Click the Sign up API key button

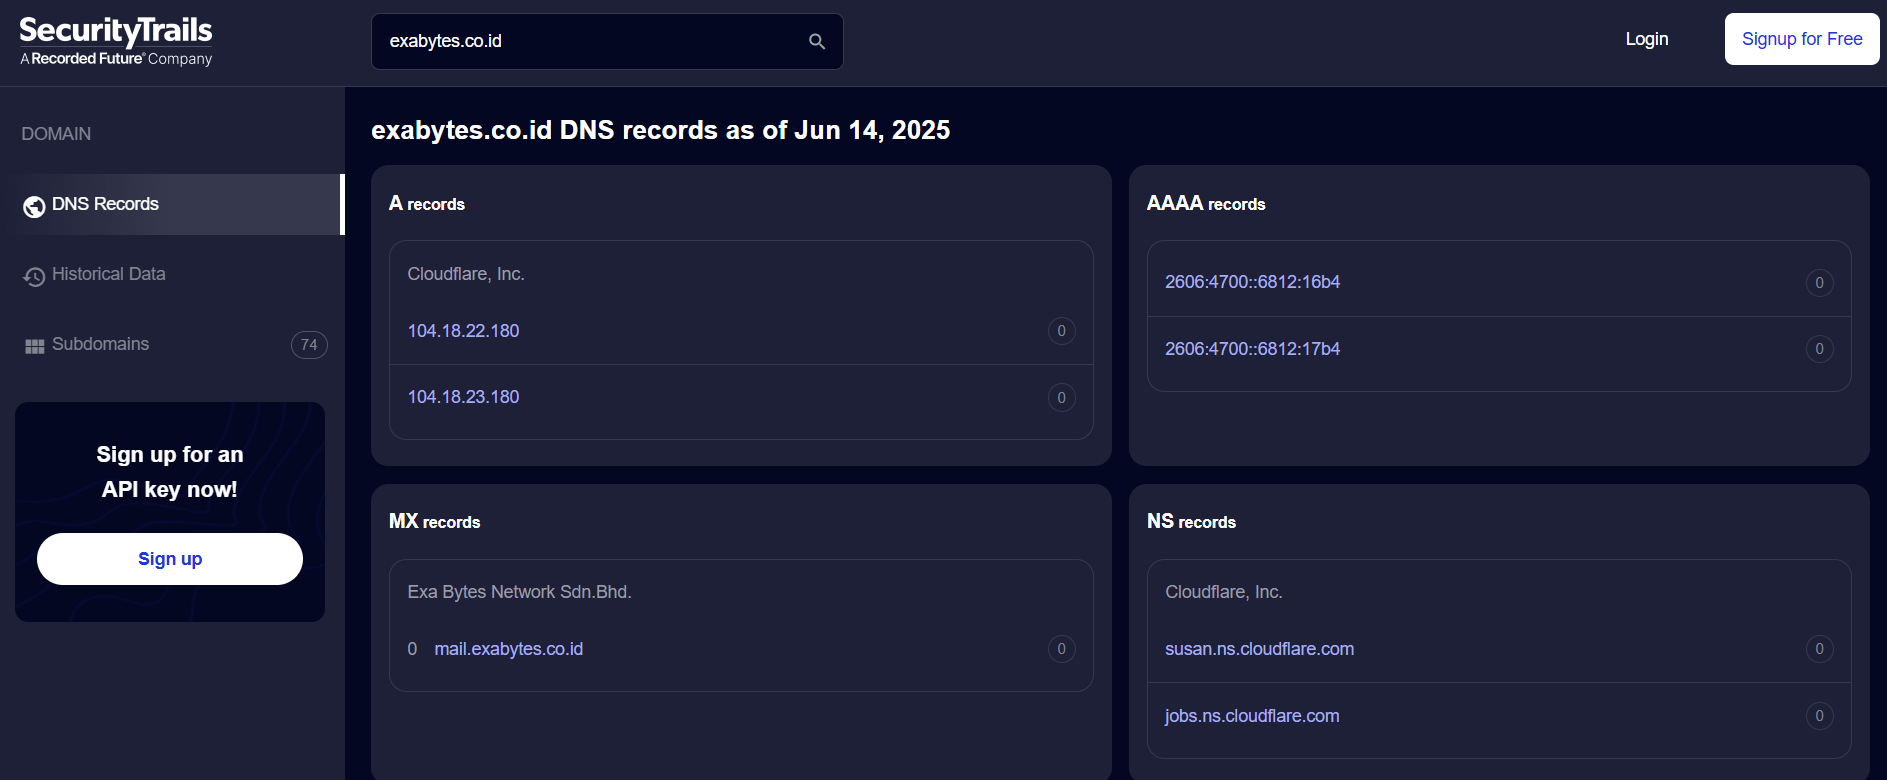click(170, 559)
